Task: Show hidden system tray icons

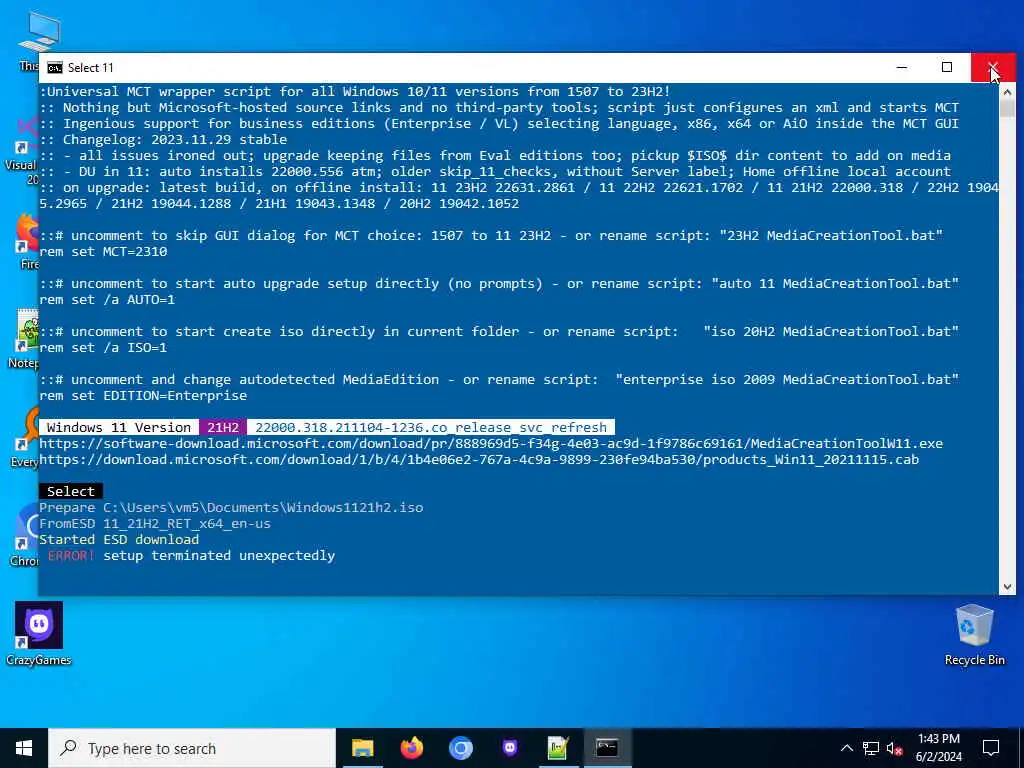Action: (846, 748)
